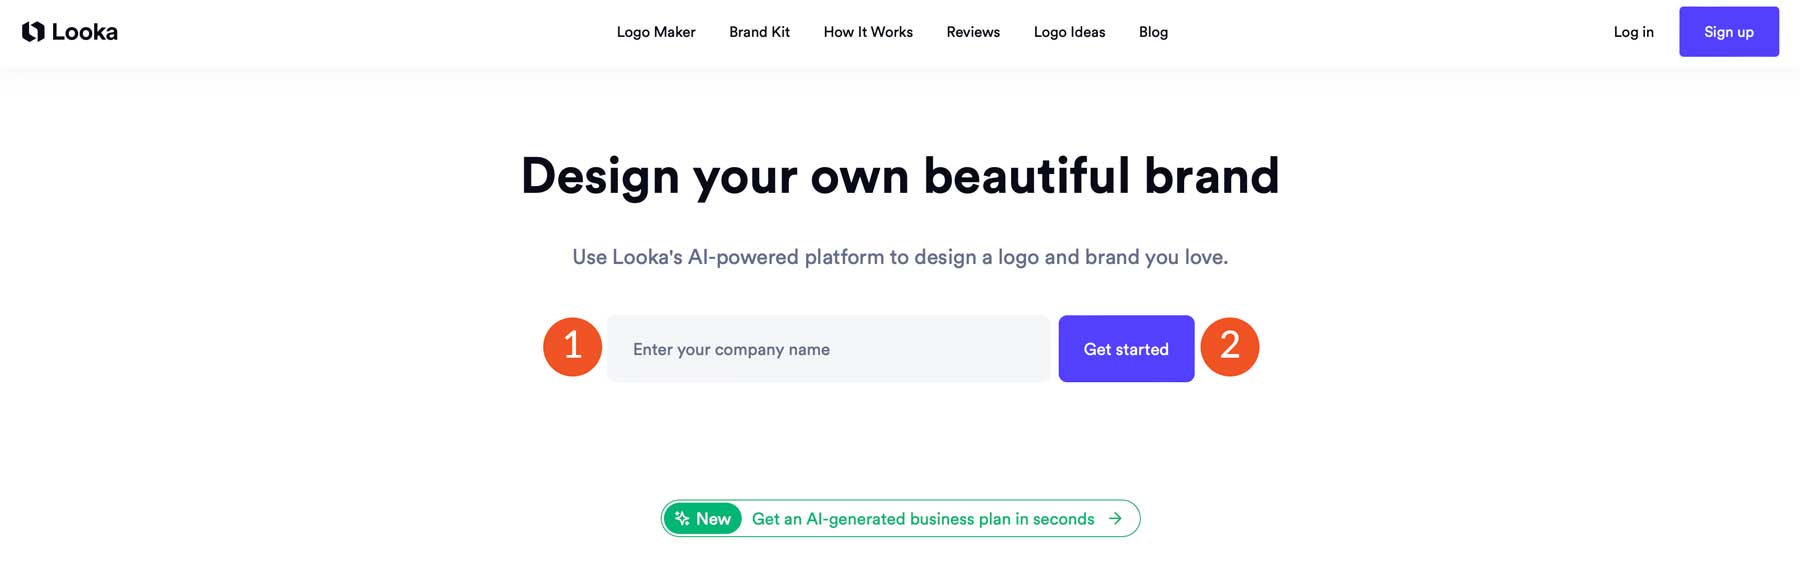Browse Logo Ideas
1800x584 pixels.
click(x=1069, y=31)
